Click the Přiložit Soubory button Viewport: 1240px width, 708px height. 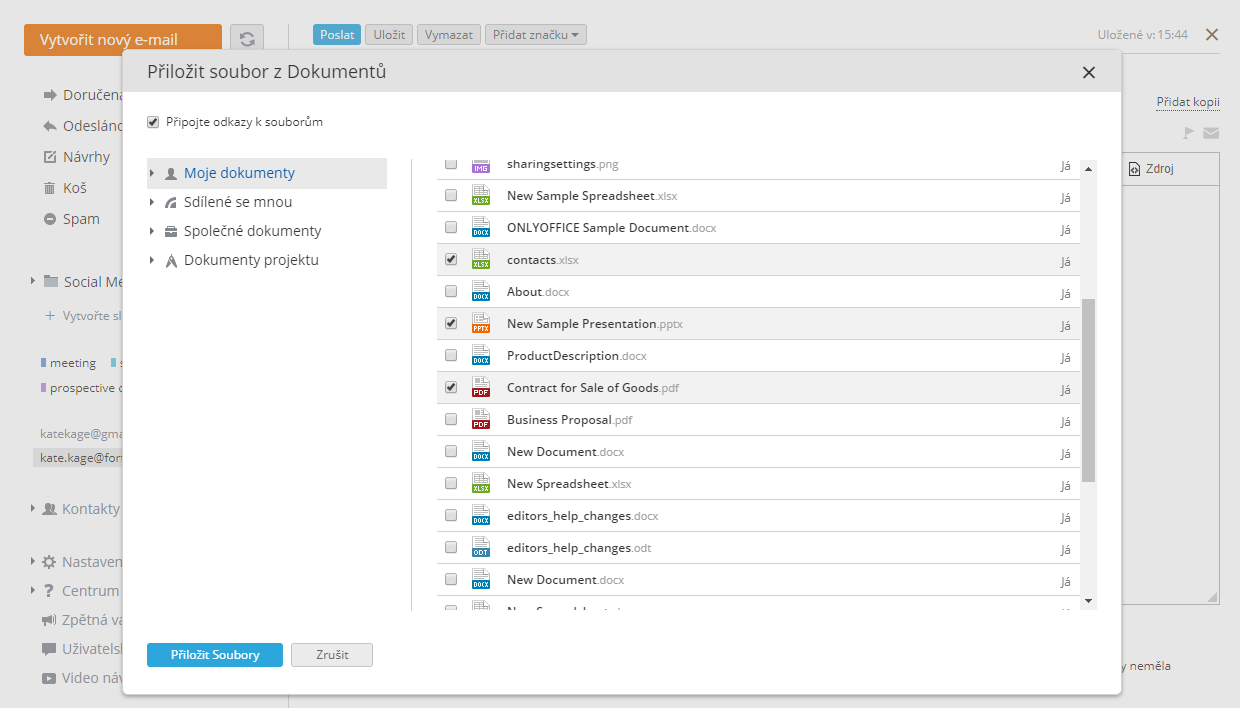215,655
